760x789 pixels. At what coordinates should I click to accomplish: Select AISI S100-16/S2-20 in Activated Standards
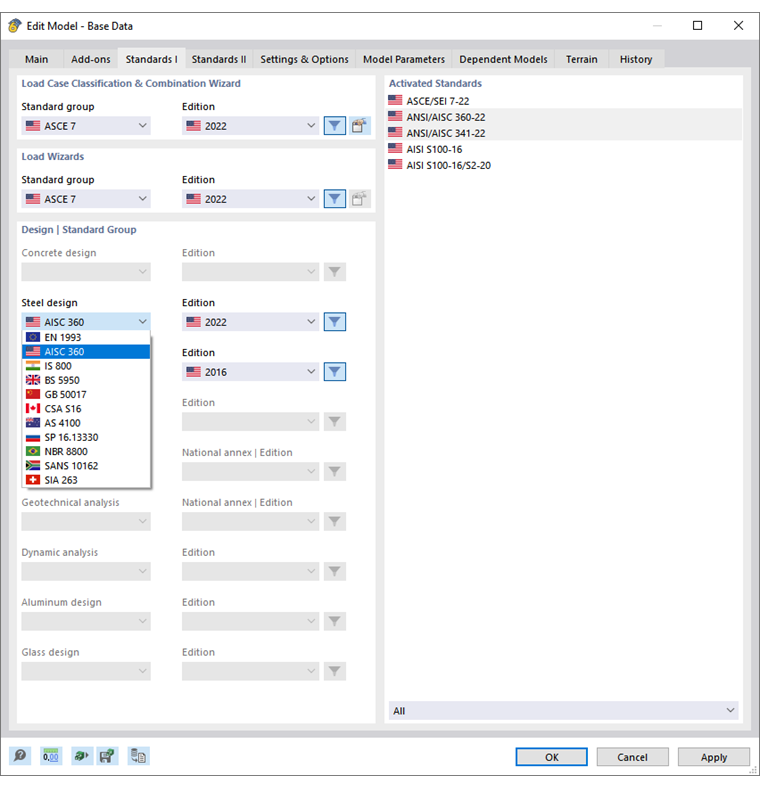click(x=564, y=165)
